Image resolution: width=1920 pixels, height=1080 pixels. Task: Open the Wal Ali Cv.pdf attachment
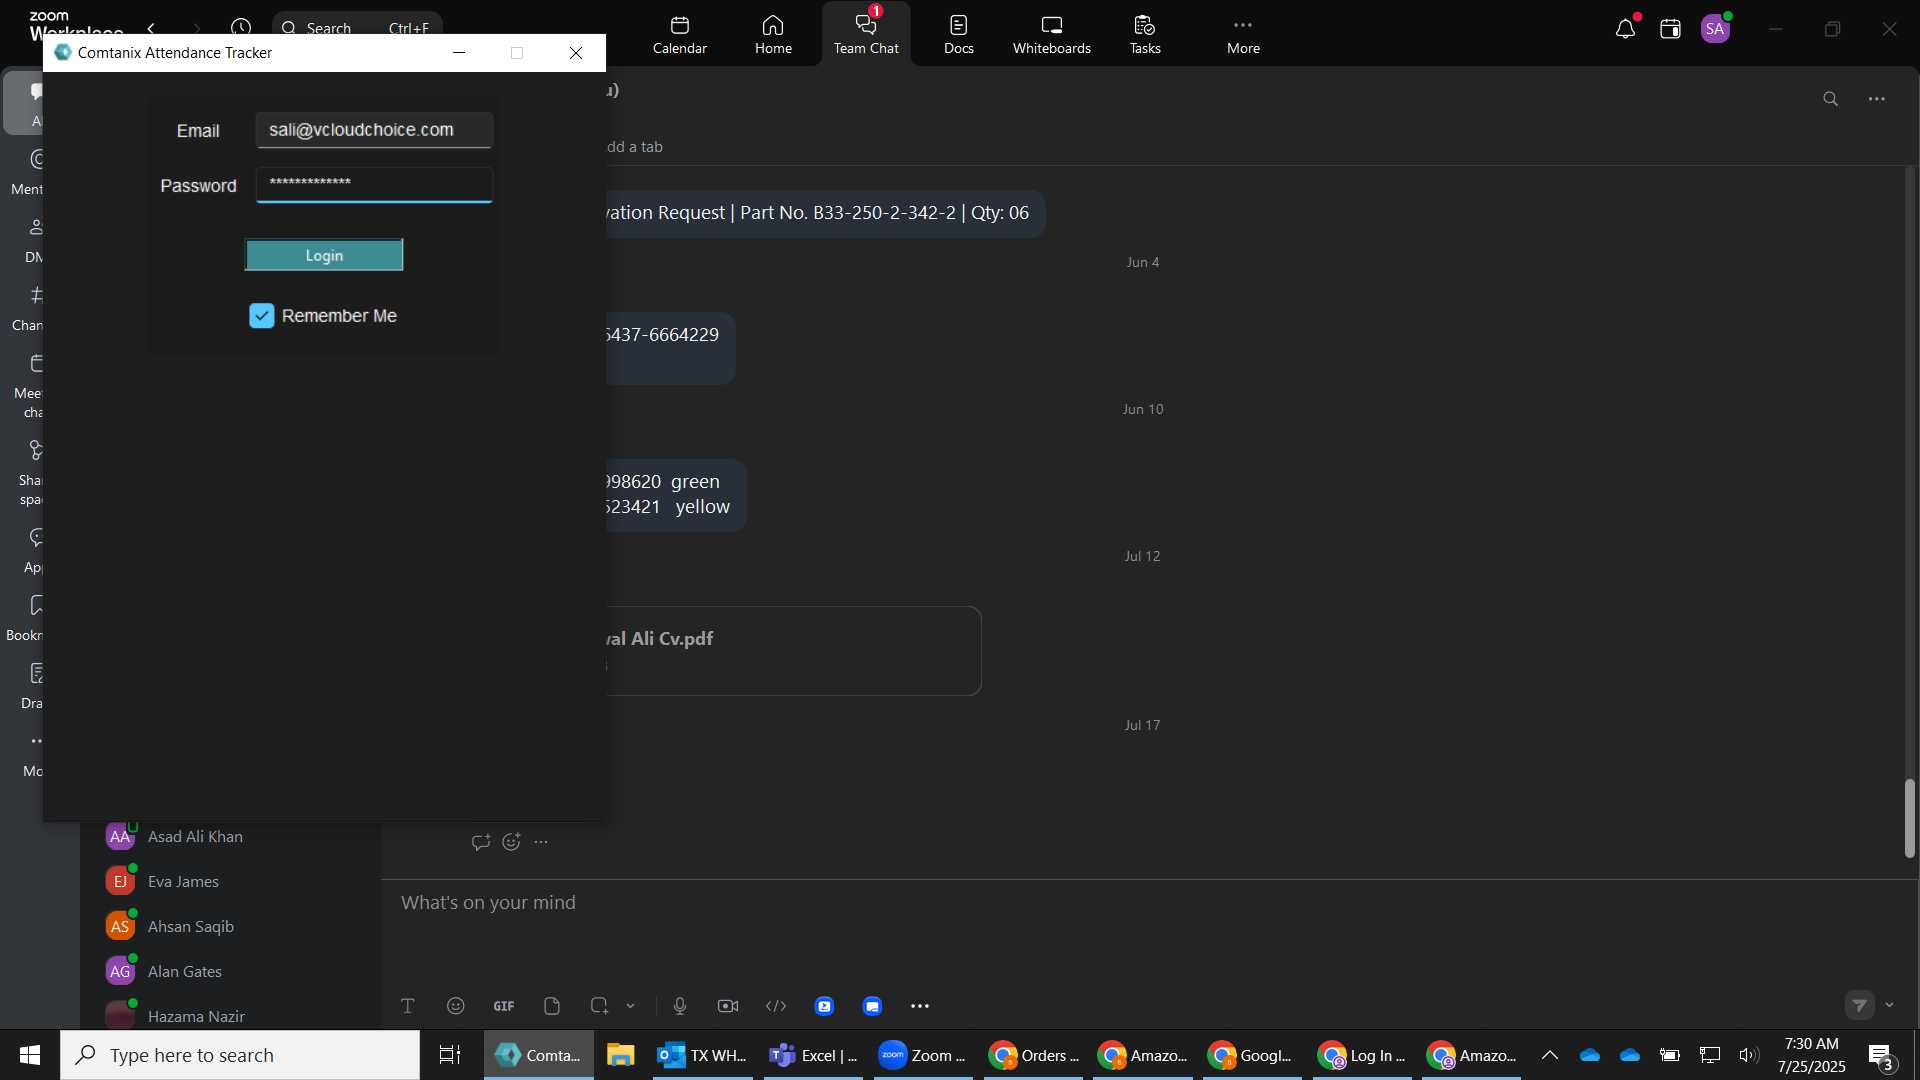click(x=793, y=651)
